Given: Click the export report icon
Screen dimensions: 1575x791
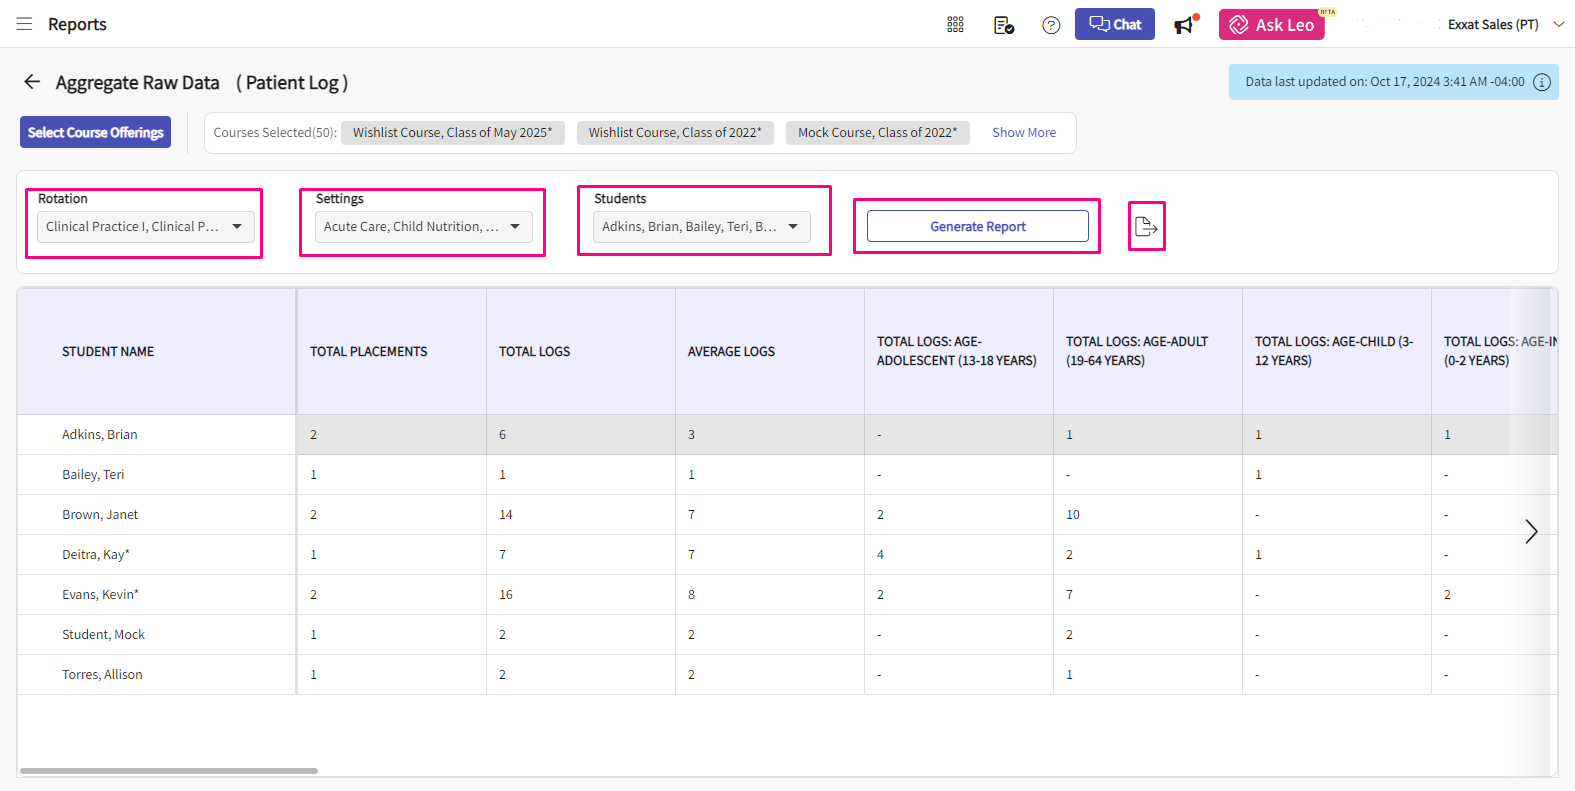Looking at the screenshot, I should (x=1146, y=227).
